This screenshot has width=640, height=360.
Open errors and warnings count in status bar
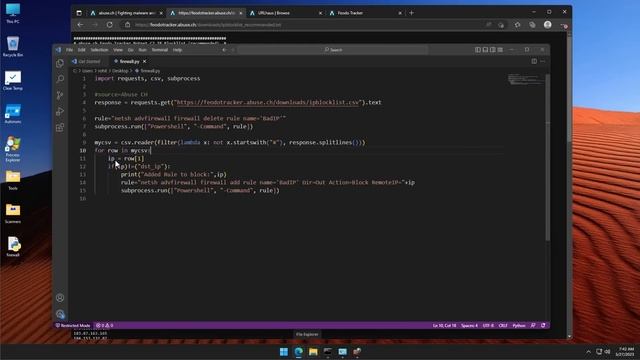click(x=104, y=326)
